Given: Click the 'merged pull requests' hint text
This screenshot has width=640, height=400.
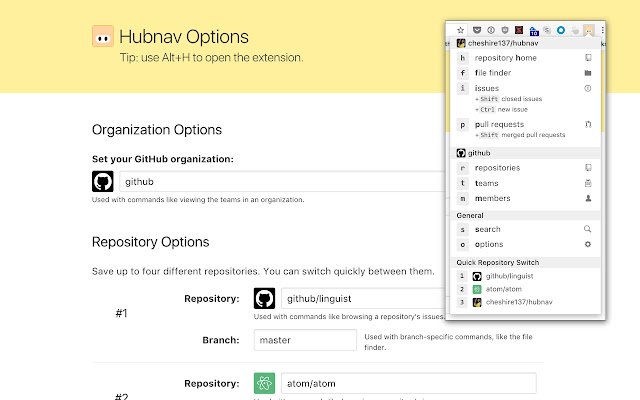Looking at the screenshot, I should point(533,135).
